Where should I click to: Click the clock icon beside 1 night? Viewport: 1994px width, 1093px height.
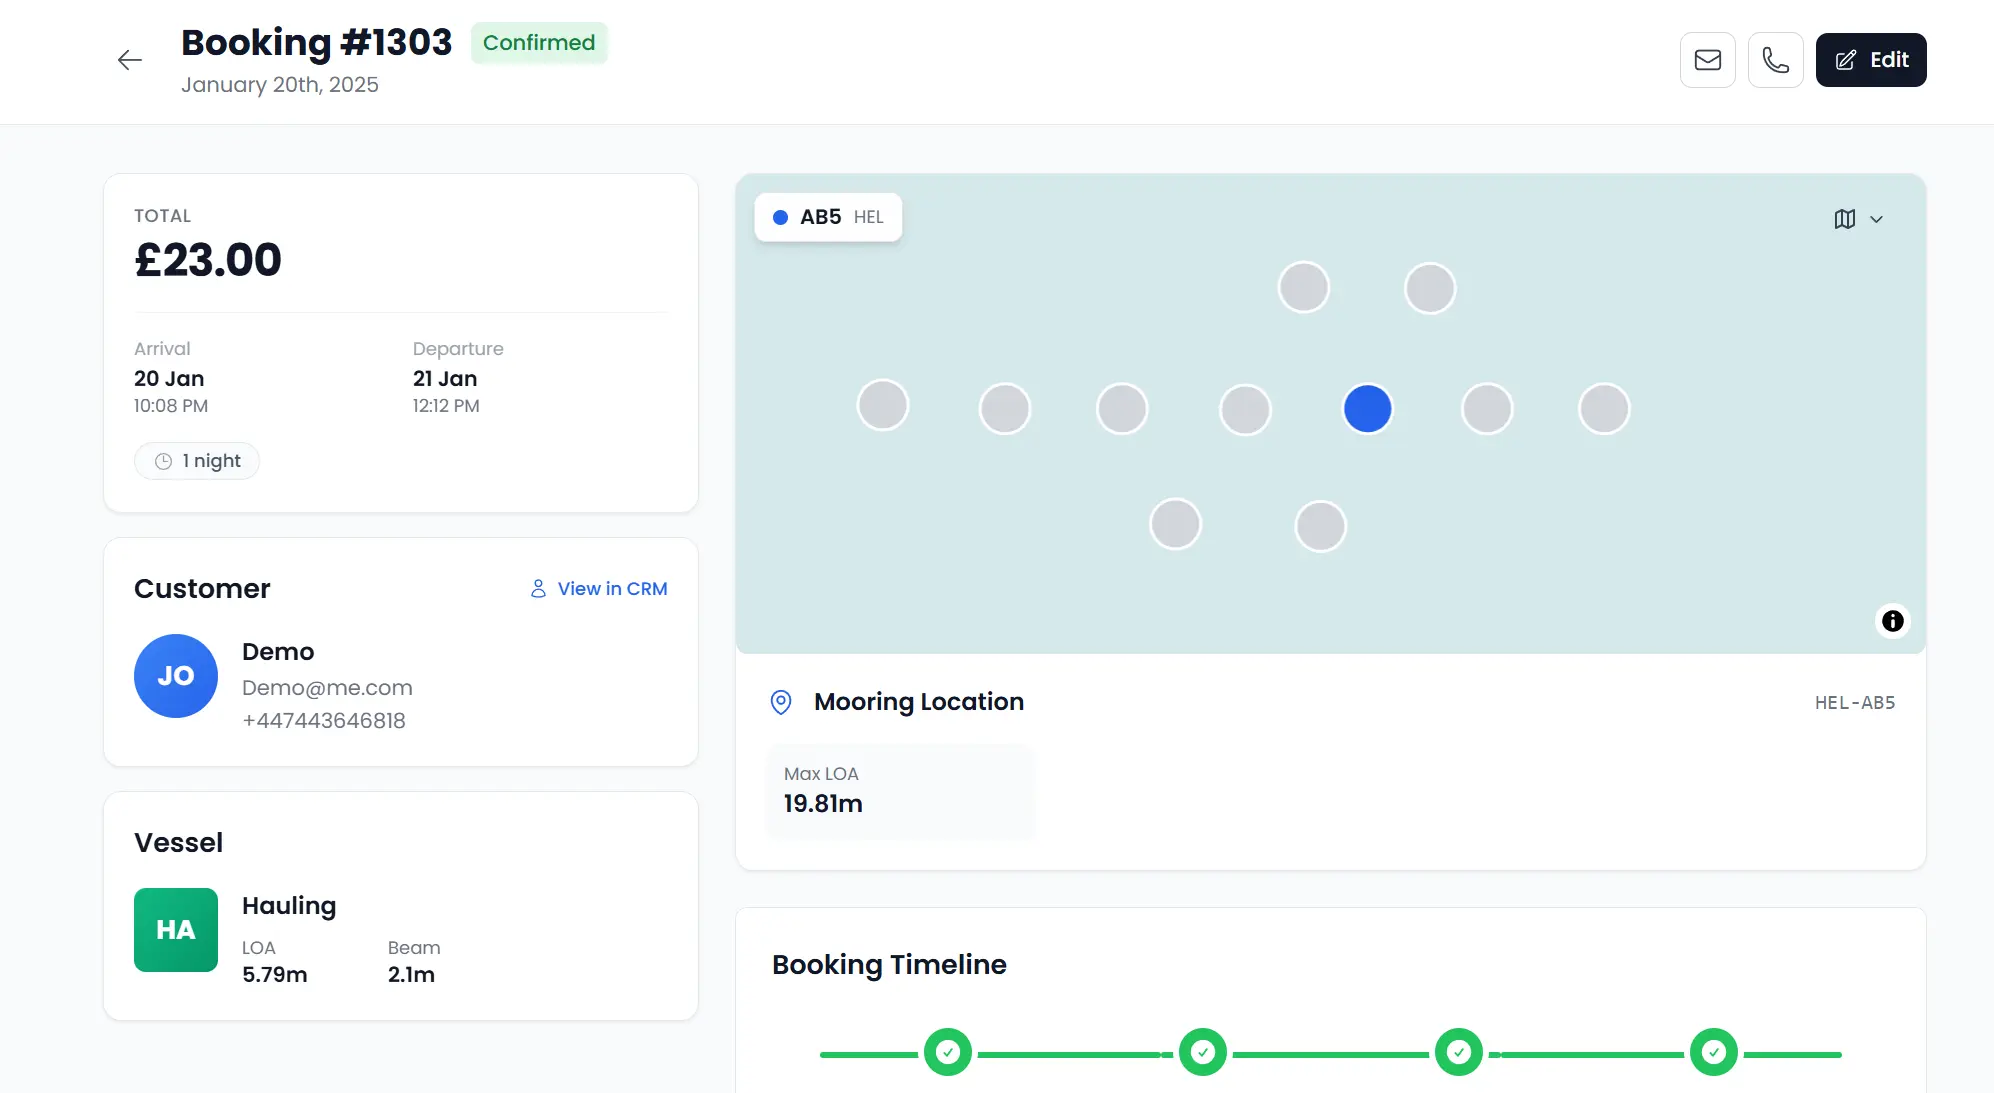click(162, 461)
